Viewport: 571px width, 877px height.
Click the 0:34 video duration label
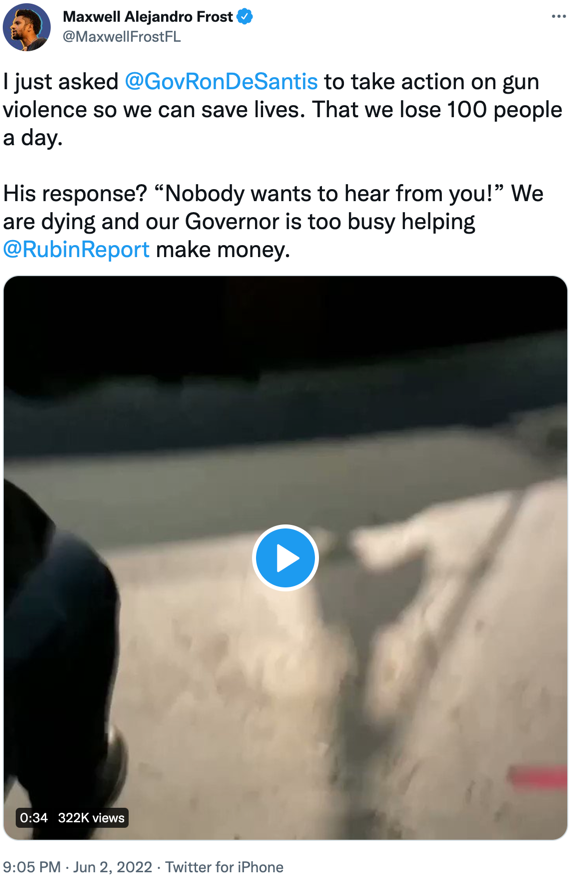click(x=34, y=818)
